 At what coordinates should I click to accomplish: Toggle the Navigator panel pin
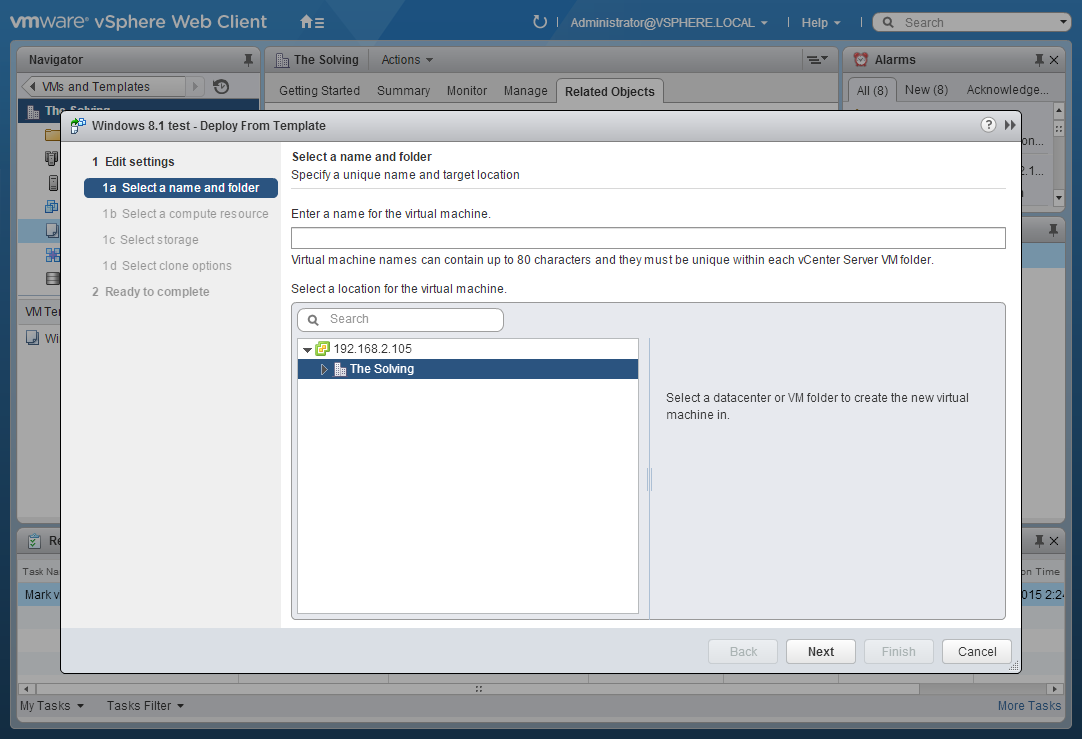[x=248, y=60]
